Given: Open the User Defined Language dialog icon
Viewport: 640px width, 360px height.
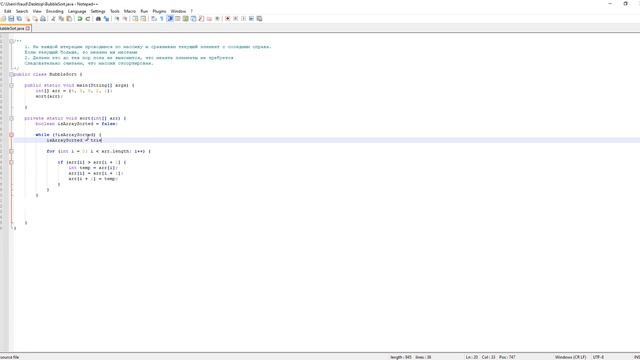Looking at the screenshot, I should [178, 19].
